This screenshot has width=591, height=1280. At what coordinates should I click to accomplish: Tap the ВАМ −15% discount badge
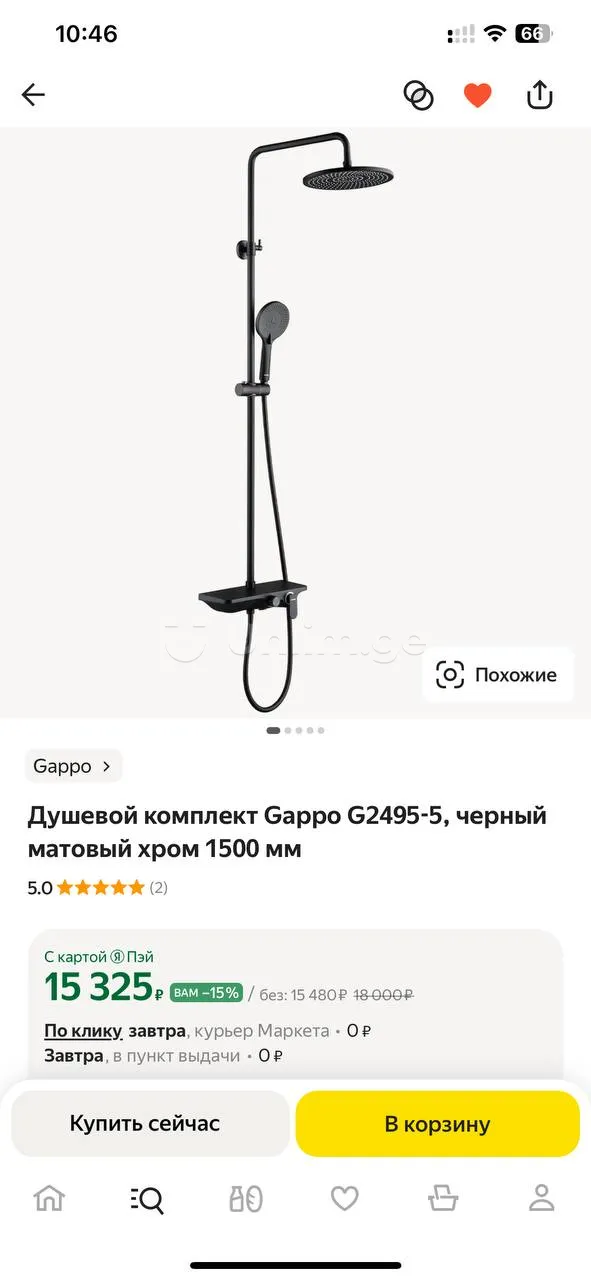pyautogui.click(x=206, y=992)
